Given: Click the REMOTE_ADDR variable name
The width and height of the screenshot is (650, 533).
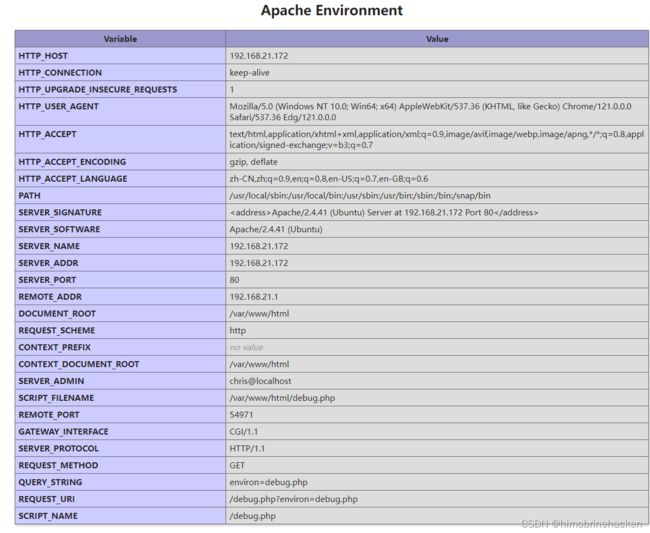Looking at the screenshot, I should click(50, 297).
